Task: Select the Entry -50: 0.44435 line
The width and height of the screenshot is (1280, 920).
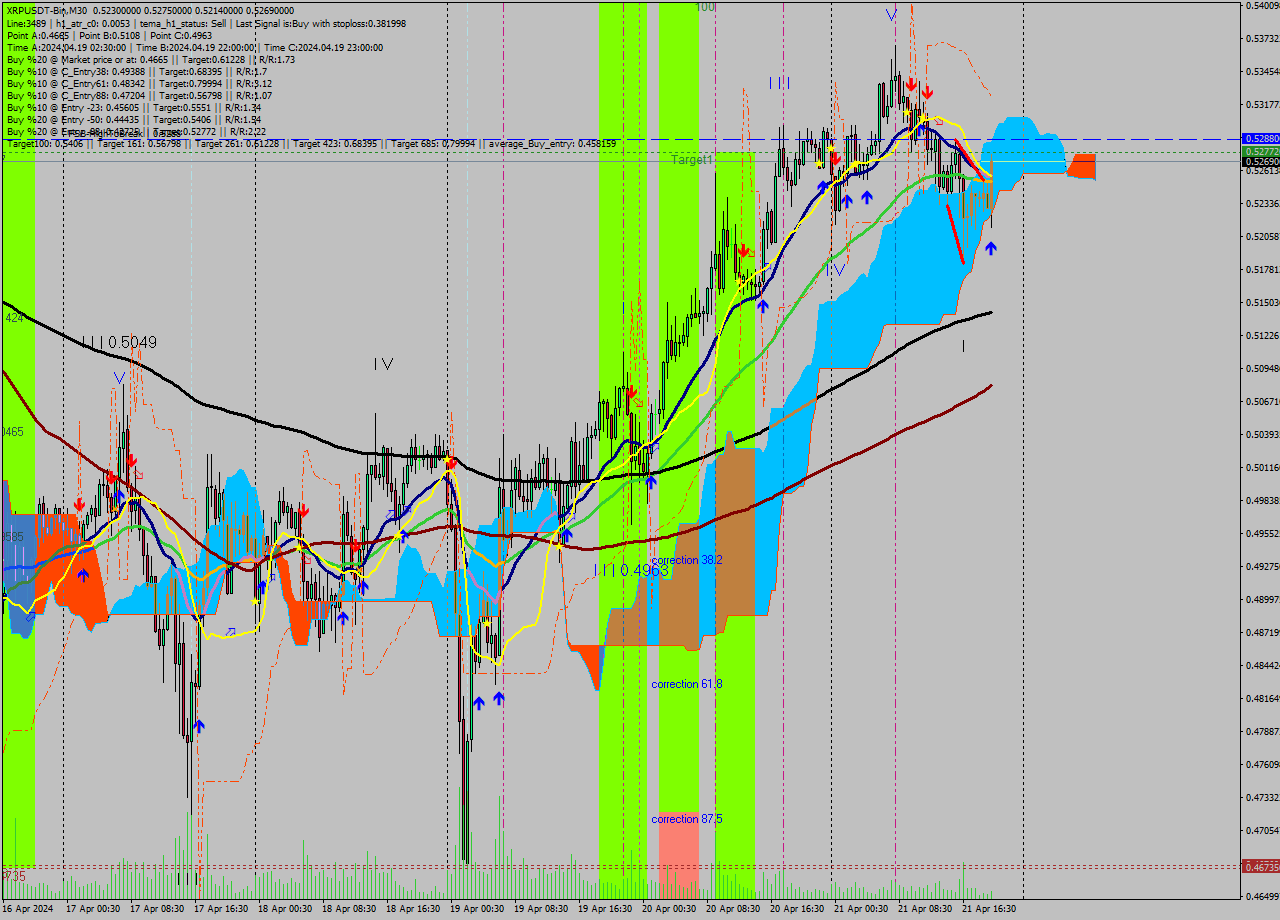Action: click(133, 119)
